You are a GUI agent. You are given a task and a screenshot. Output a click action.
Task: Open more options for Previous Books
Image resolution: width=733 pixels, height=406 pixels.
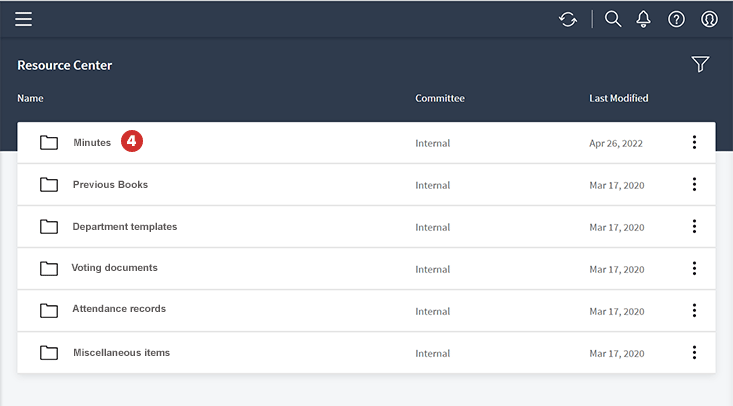click(x=694, y=185)
